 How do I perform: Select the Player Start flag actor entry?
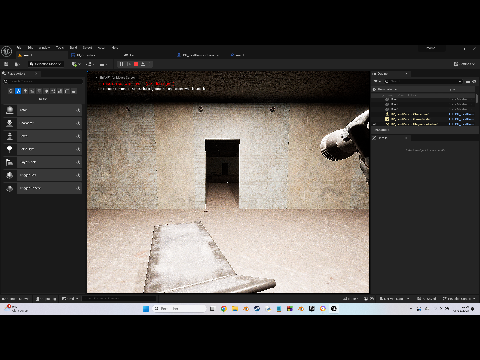43,162
